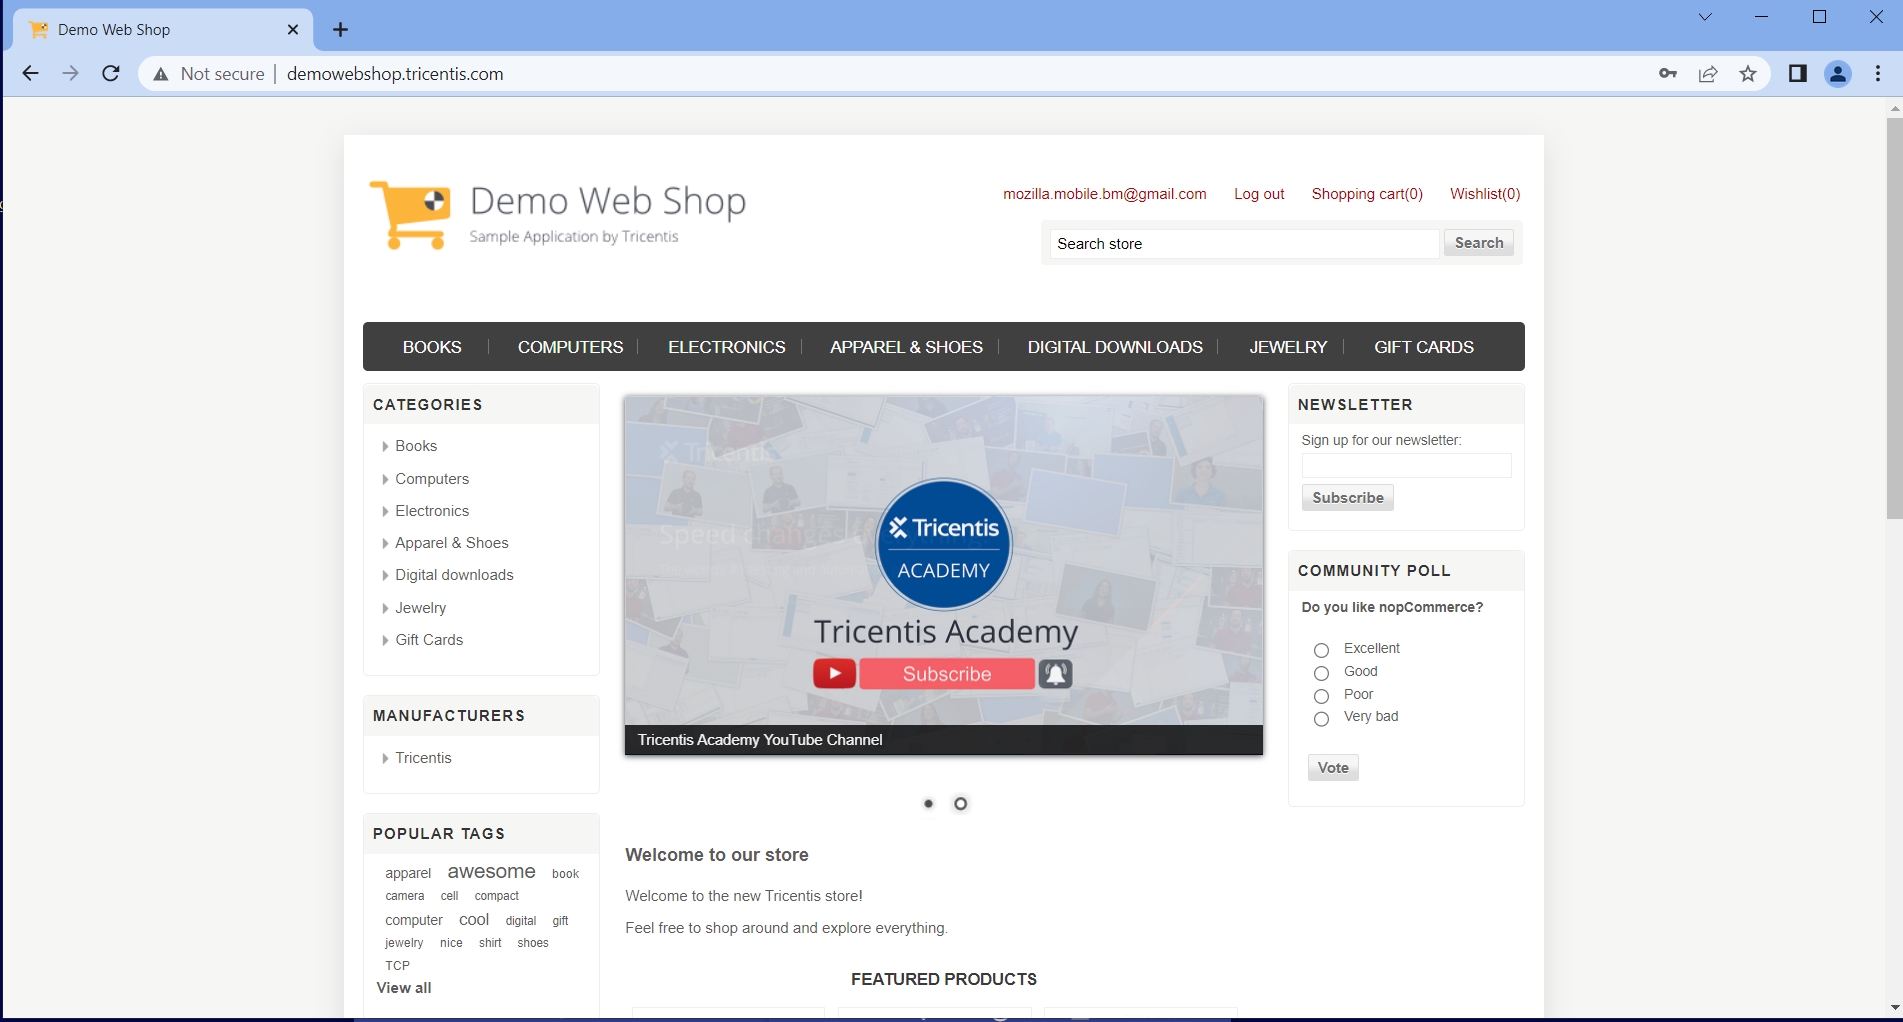Screen dimensions: 1903x1022
Task: Mark the poll as Very bad
Action: coord(1320,719)
